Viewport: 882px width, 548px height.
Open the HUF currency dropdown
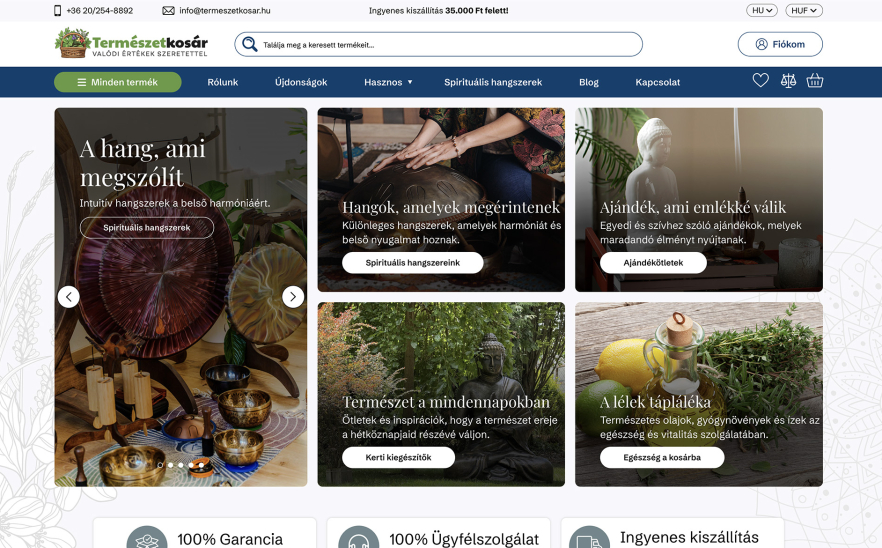click(x=804, y=10)
